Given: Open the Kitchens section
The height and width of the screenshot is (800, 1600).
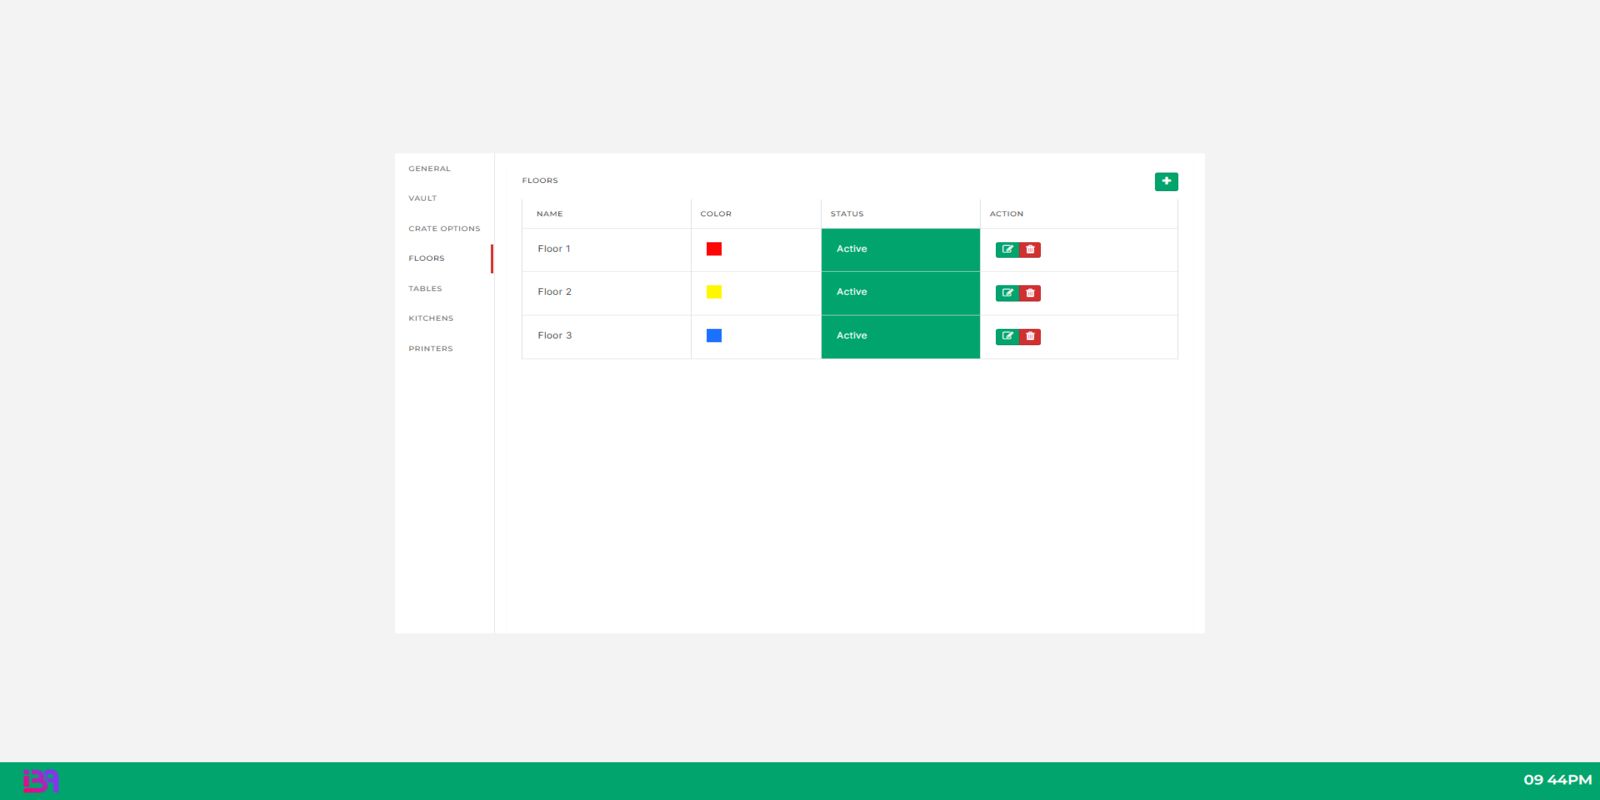Looking at the screenshot, I should coord(431,319).
